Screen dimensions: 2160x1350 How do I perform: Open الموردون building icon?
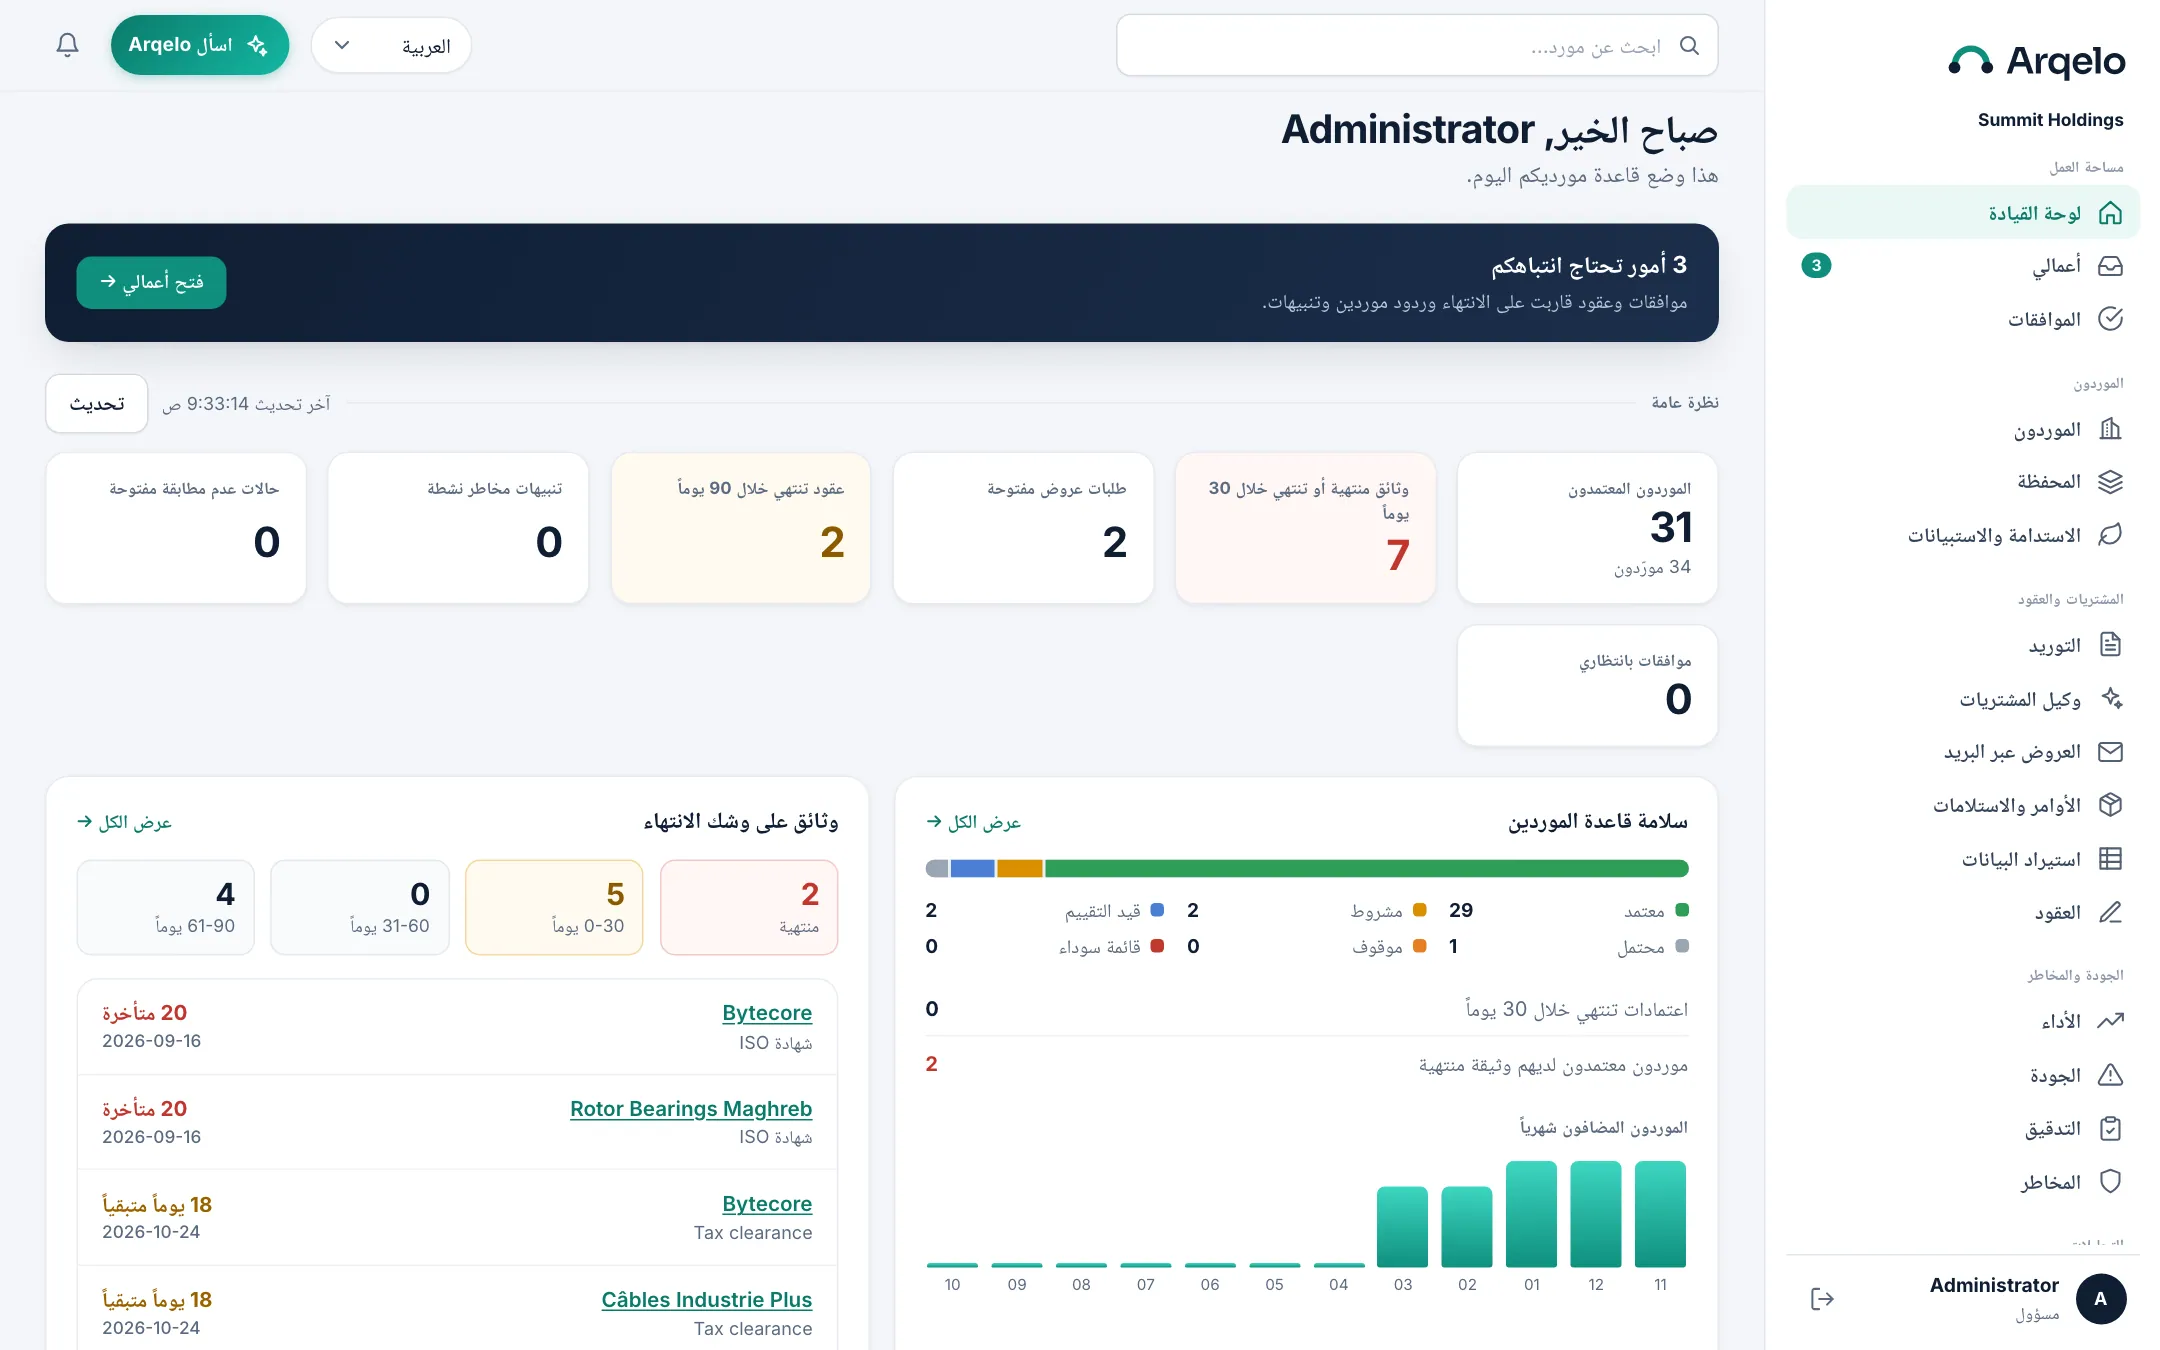coord(2110,429)
